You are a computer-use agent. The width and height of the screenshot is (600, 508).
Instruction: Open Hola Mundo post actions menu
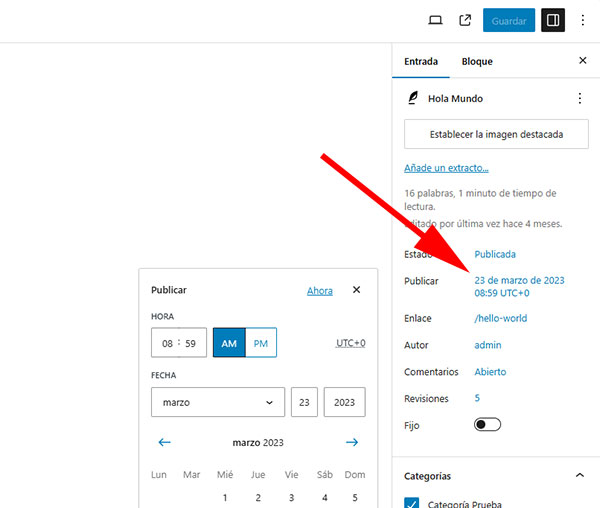(x=580, y=98)
